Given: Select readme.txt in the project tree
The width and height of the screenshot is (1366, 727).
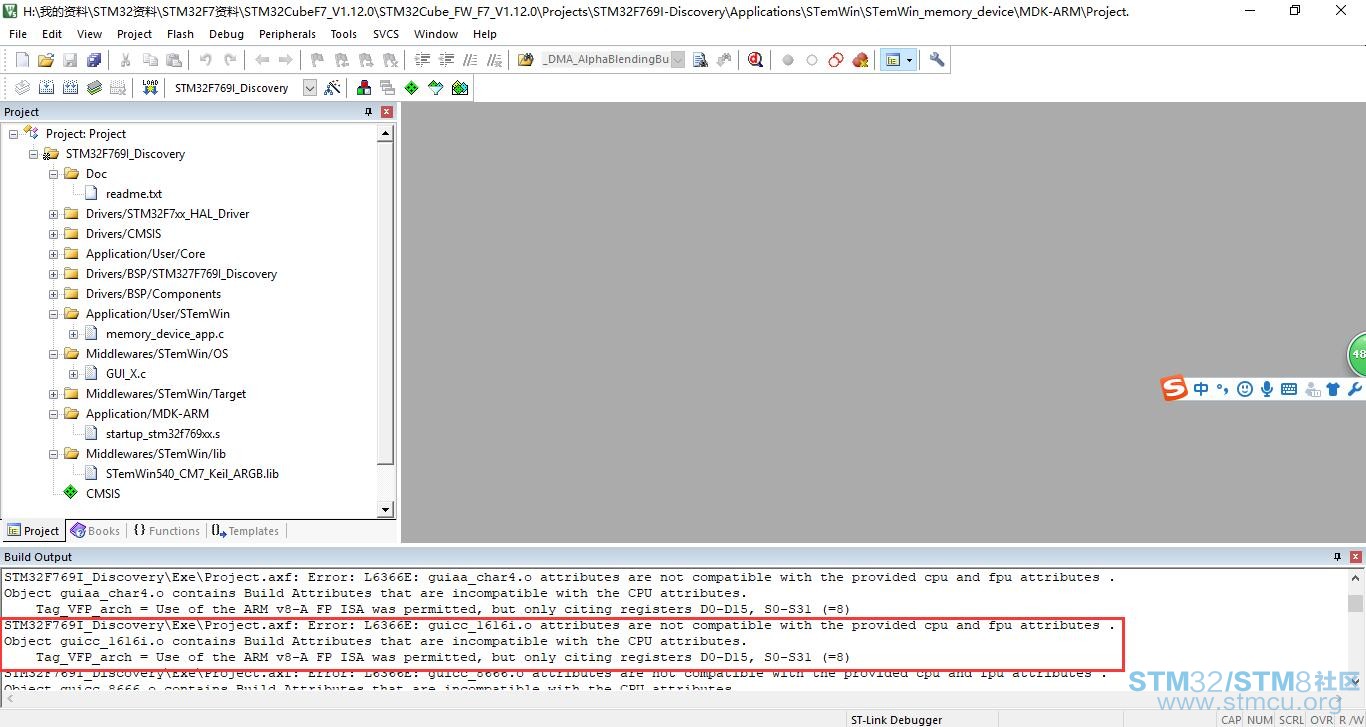Looking at the screenshot, I should pos(134,194).
